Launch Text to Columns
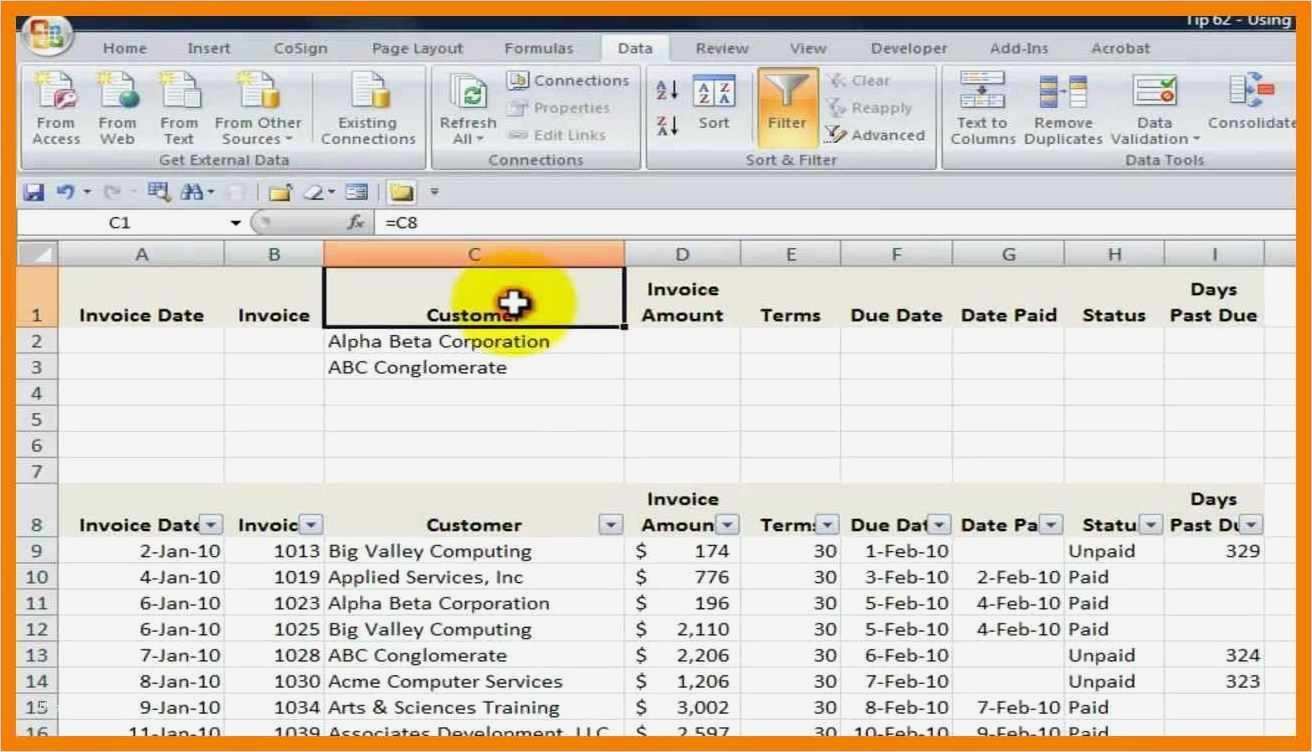This screenshot has height=752, width=1312. tap(983, 109)
